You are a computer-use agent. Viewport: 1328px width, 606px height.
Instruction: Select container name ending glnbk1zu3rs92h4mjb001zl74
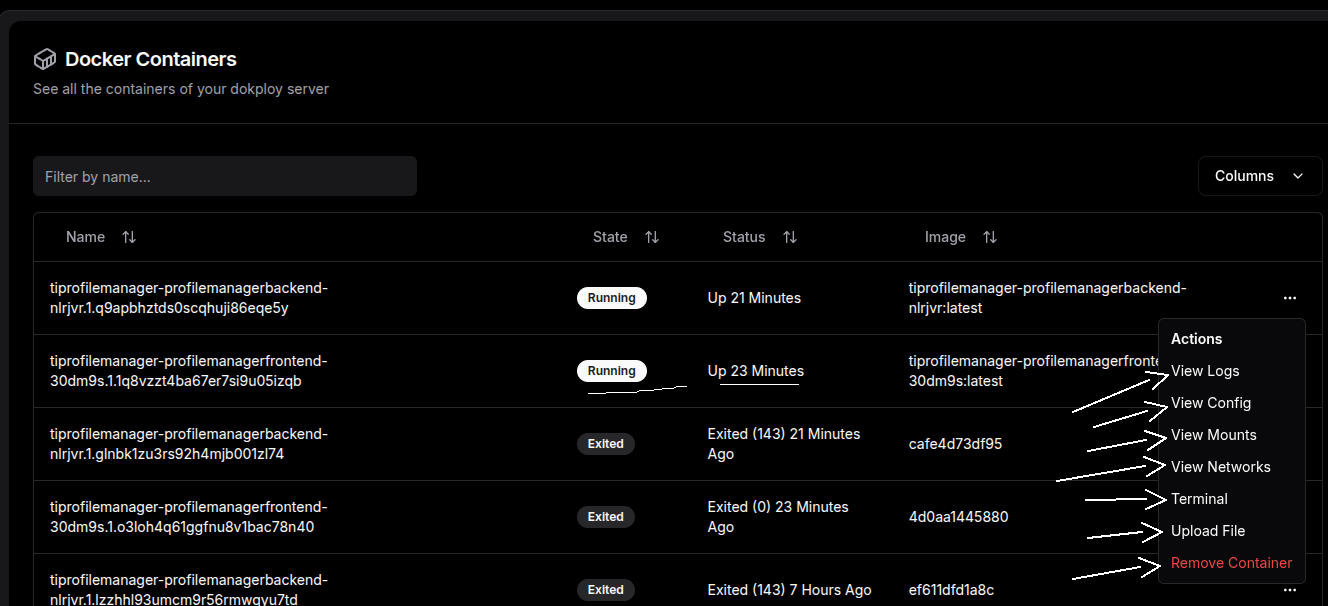[189, 444]
